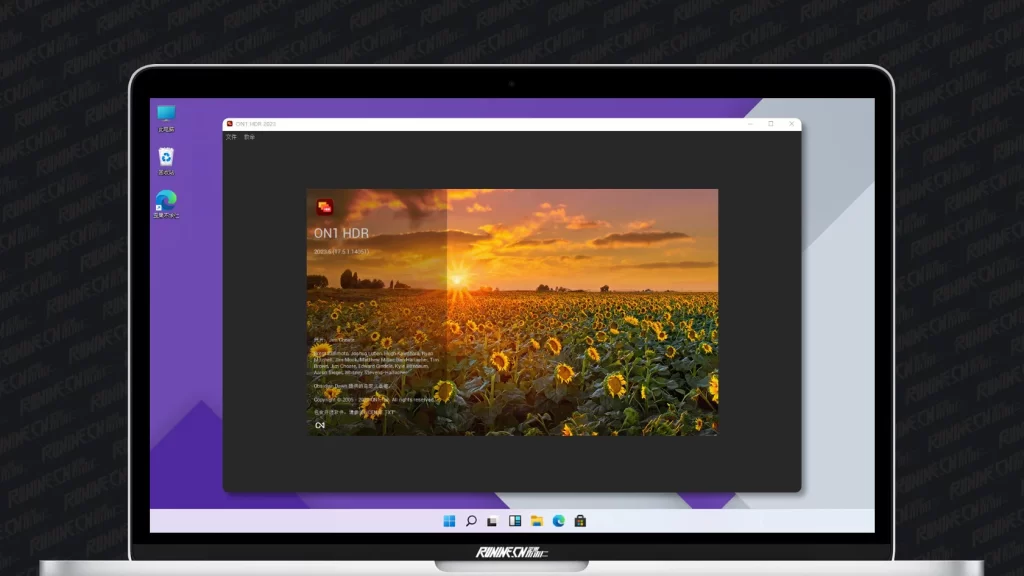
Task: Close the ON1 HDR 2023 window
Action: [x=792, y=124]
